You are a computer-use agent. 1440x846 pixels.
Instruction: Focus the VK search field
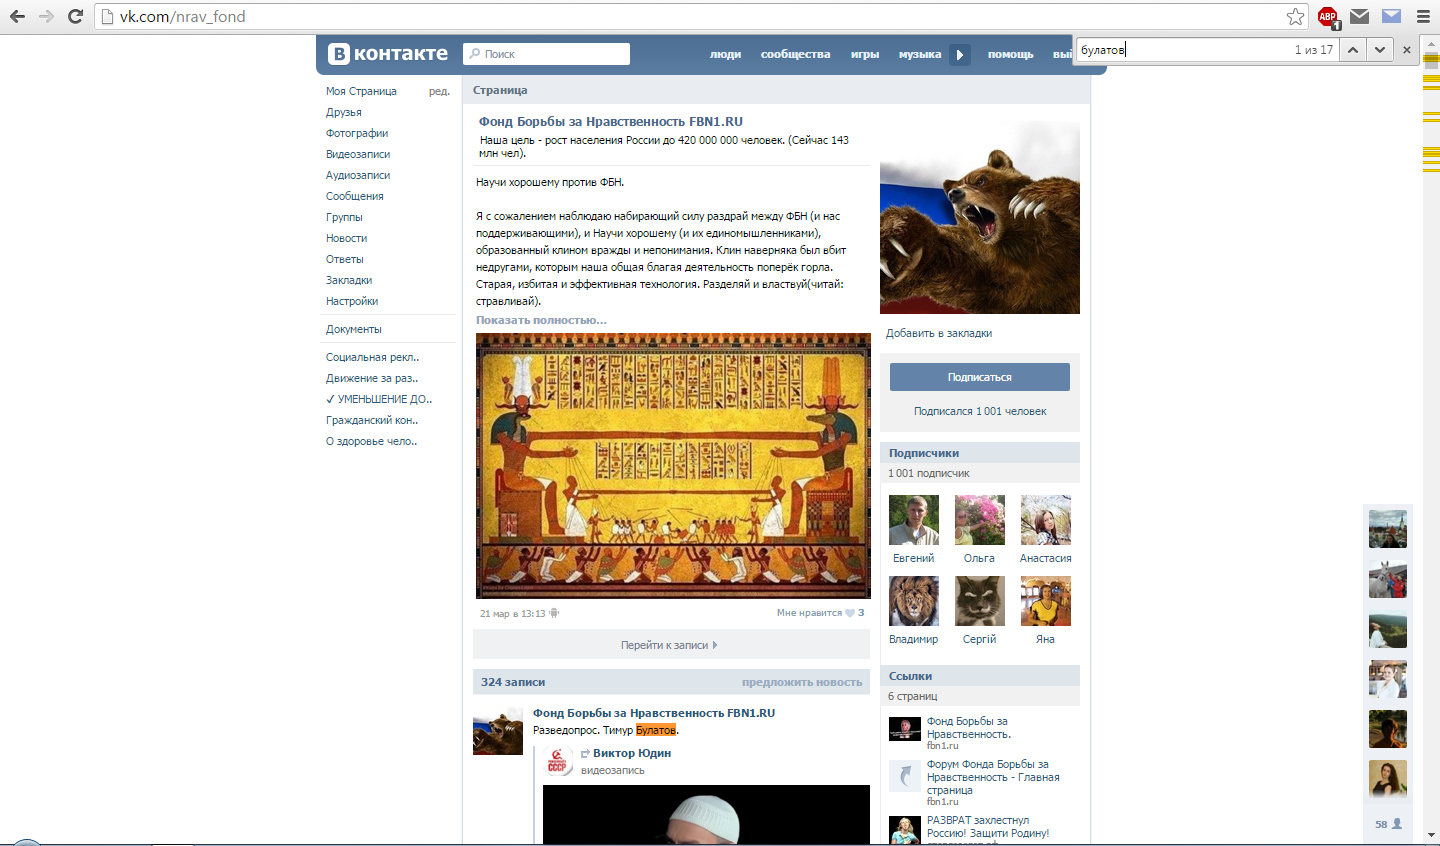(547, 54)
